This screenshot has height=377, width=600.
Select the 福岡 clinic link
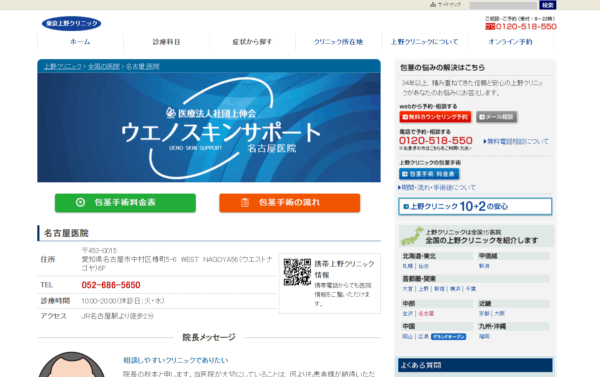coord(484,336)
